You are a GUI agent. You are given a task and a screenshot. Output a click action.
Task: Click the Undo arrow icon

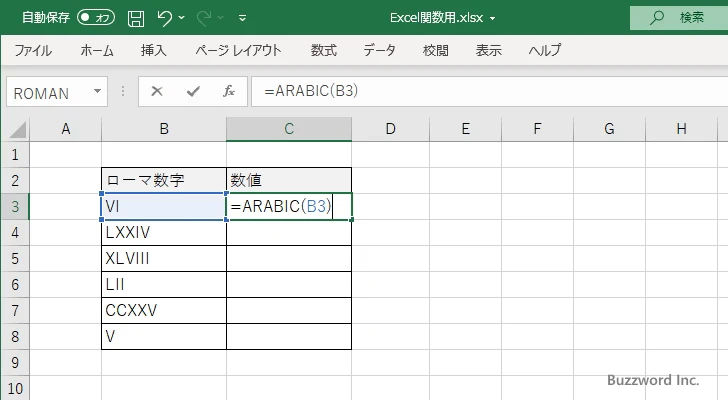click(x=164, y=18)
